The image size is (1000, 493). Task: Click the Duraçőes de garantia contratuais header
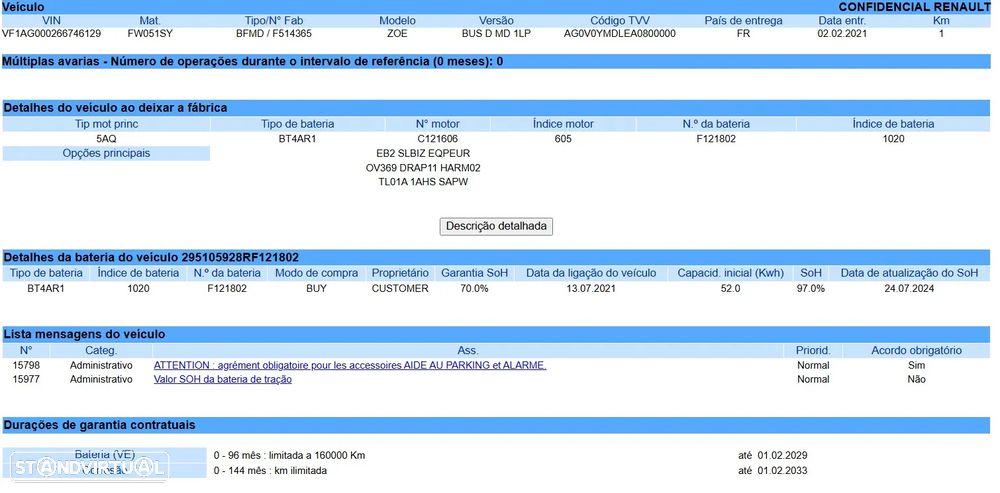[496, 425]
